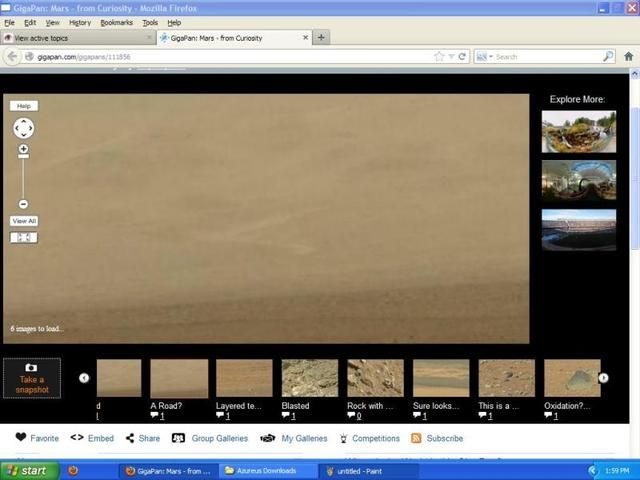Bookmark page with the star icon

(x=439, y=56)
